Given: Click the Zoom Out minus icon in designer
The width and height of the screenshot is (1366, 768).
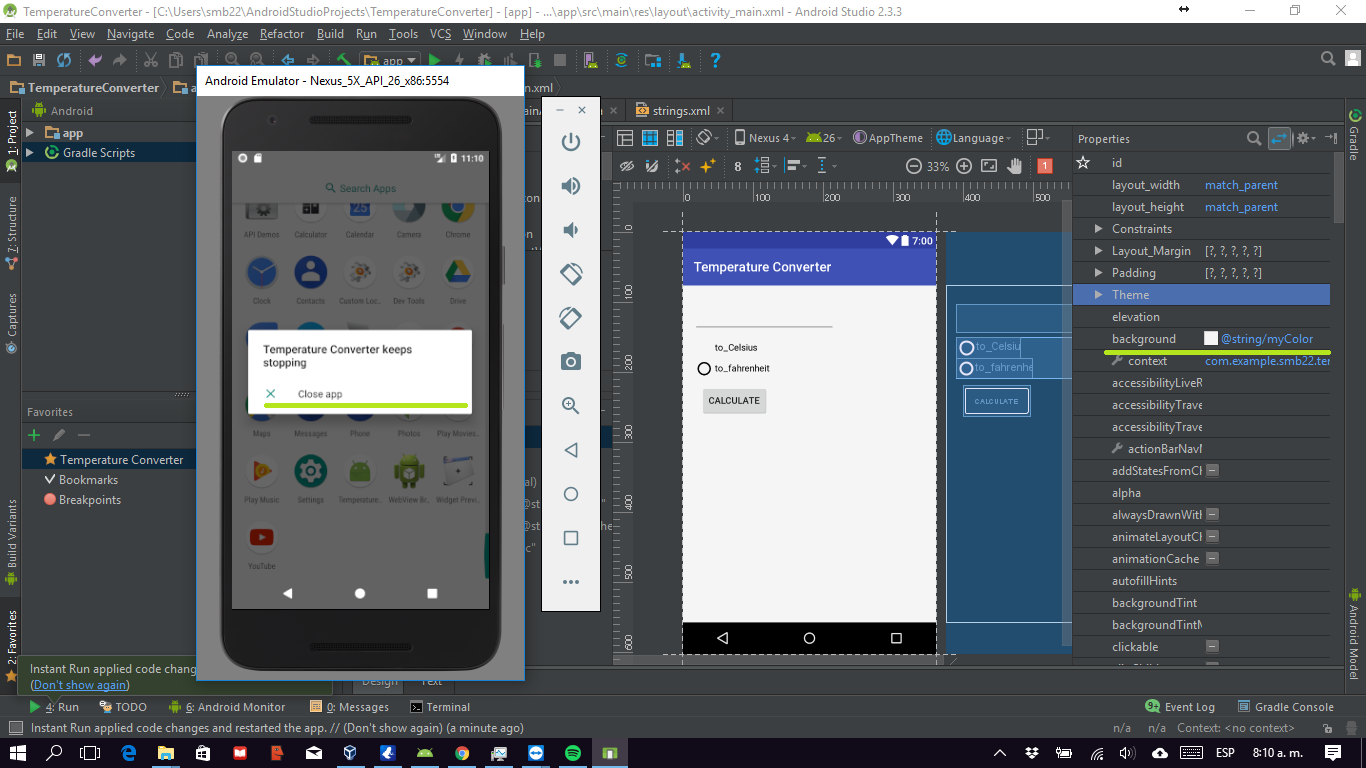Looking at the screenshot, I should [x=913, y=166].
